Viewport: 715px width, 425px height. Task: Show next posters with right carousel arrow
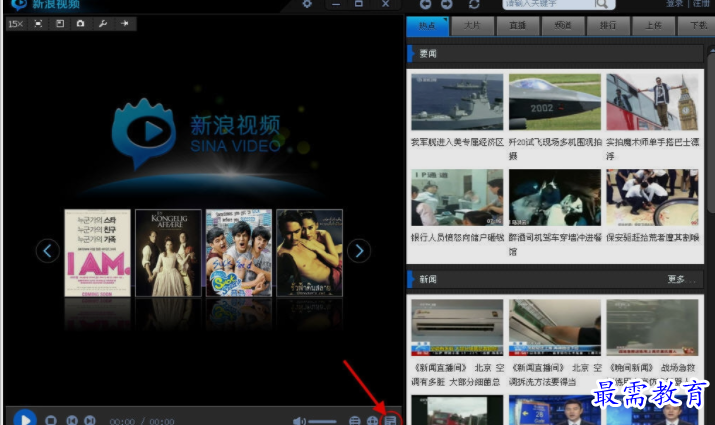(359, 250)
